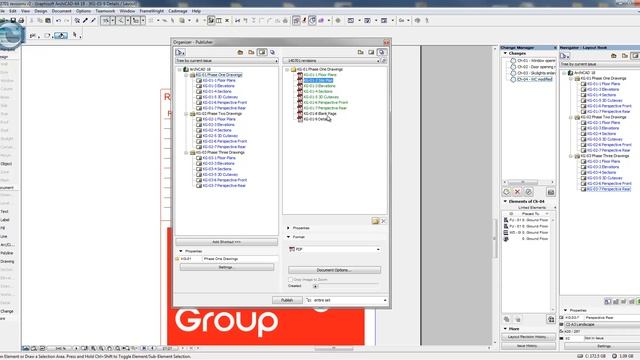The height and width of the screenshot is (360, 640).
Task: Select the Change tool in the toolbox
Action: tap(7, 311)
